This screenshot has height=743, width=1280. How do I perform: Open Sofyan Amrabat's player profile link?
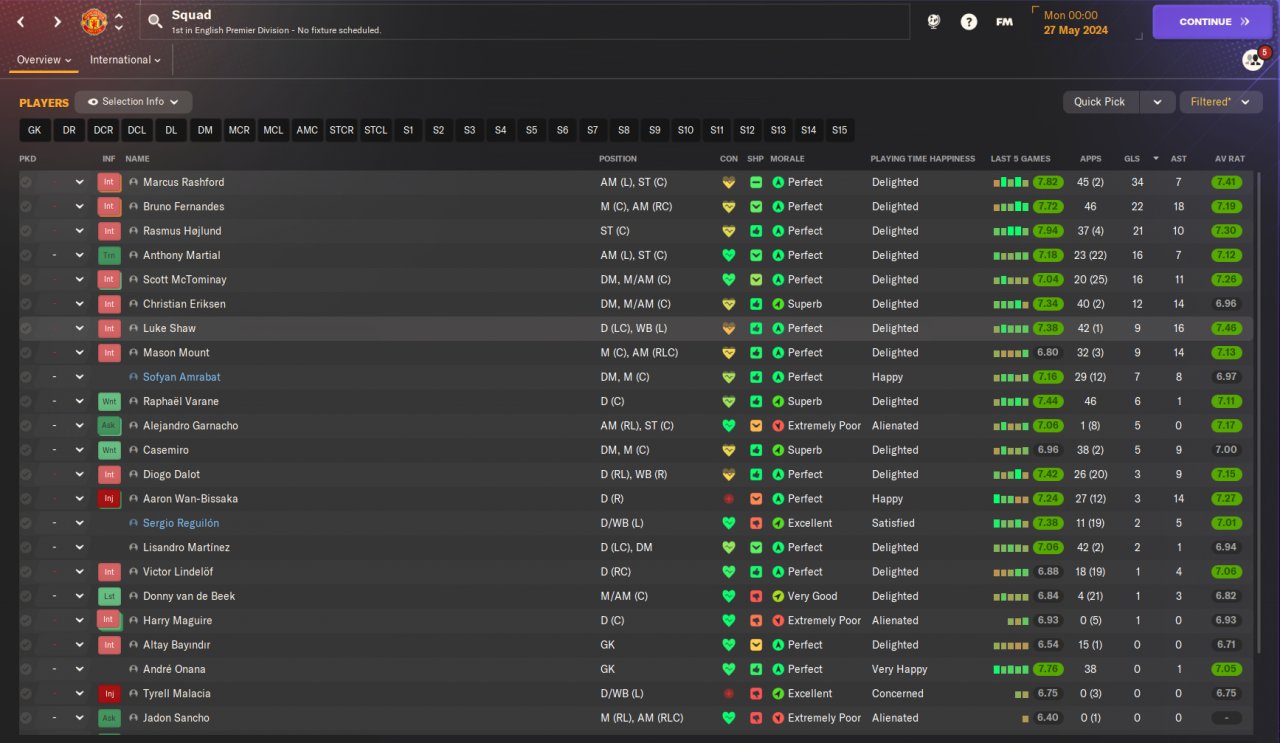tap(181, 377)
